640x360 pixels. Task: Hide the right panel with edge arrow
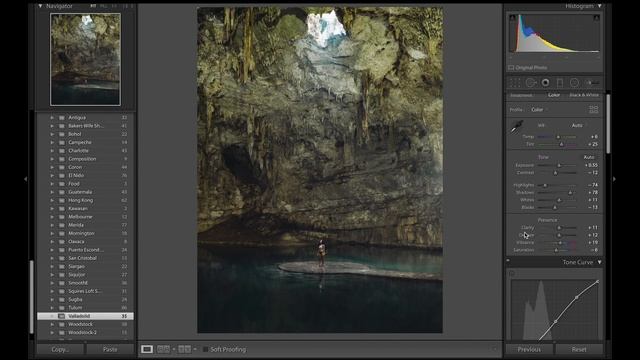(614, 179)
